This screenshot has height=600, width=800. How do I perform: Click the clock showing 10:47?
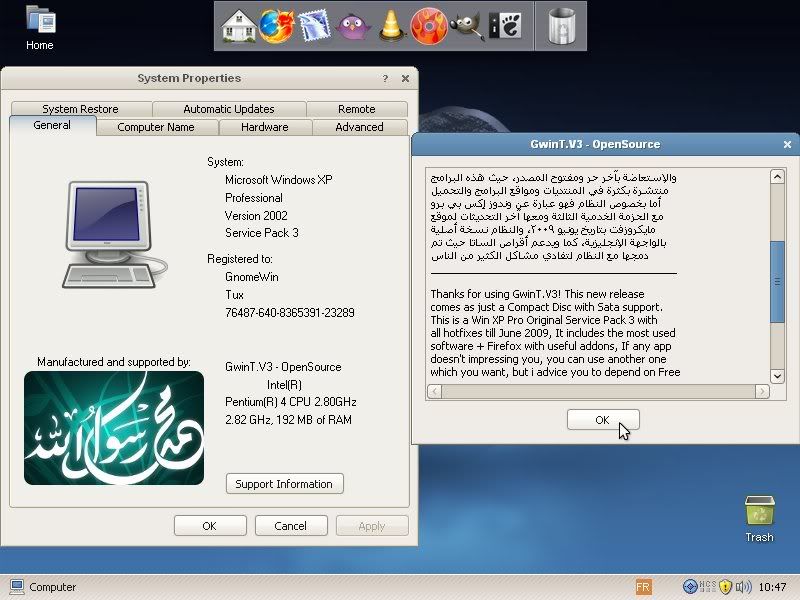coord(772,587)
